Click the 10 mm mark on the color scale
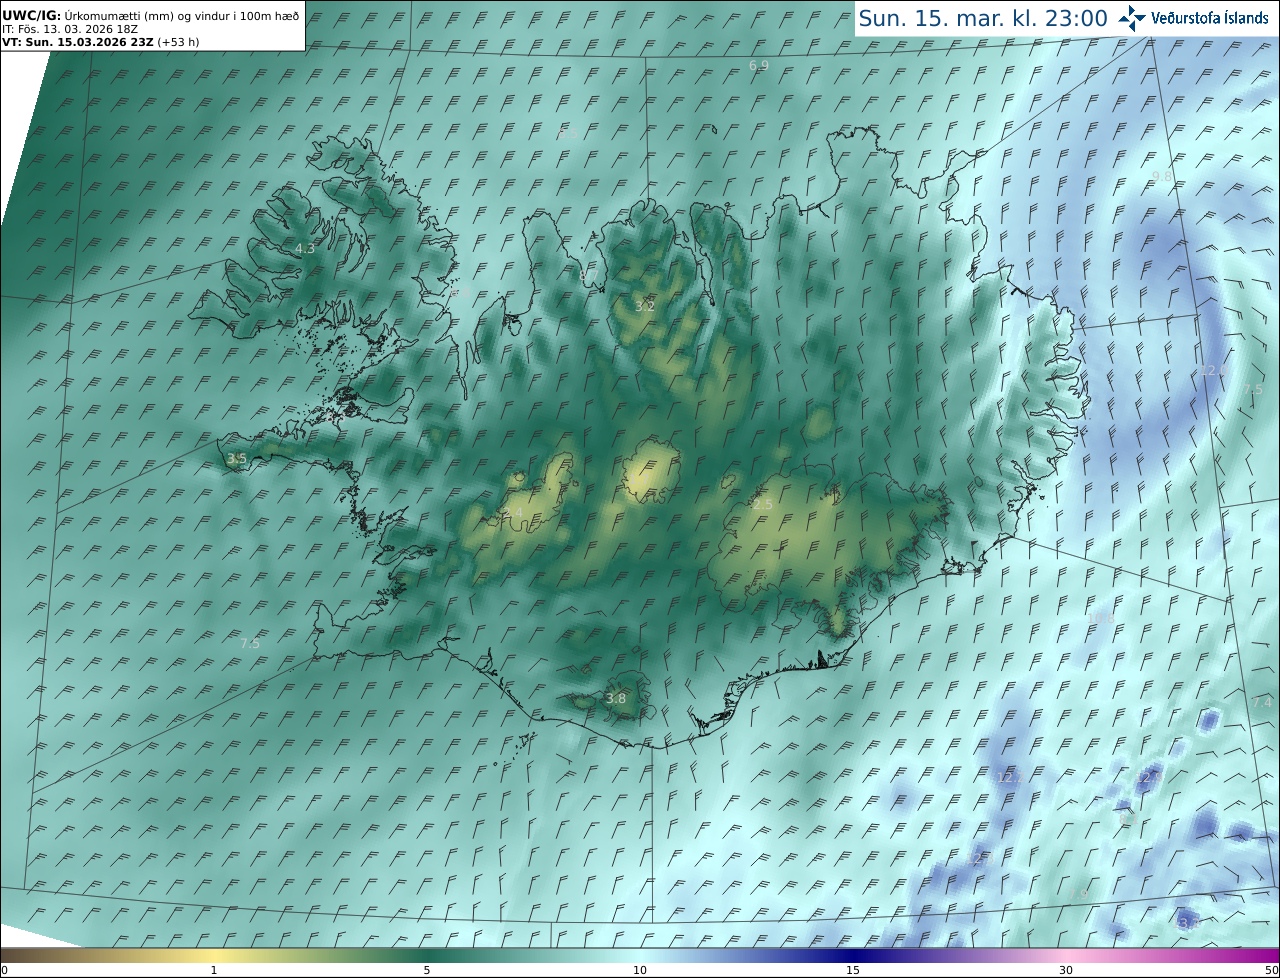The height and width of the screenshot is (978, 1280). point(640,970)
